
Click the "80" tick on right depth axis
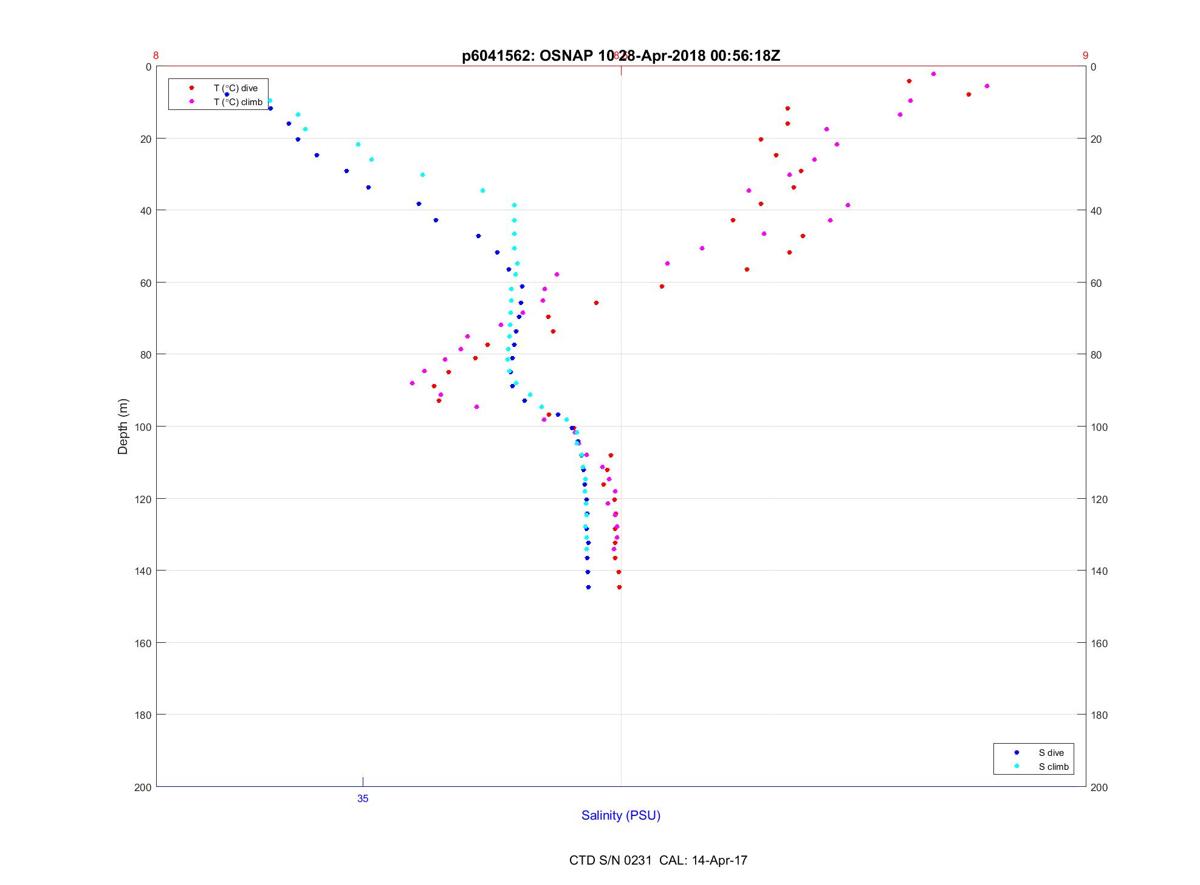pos(1096,355)
